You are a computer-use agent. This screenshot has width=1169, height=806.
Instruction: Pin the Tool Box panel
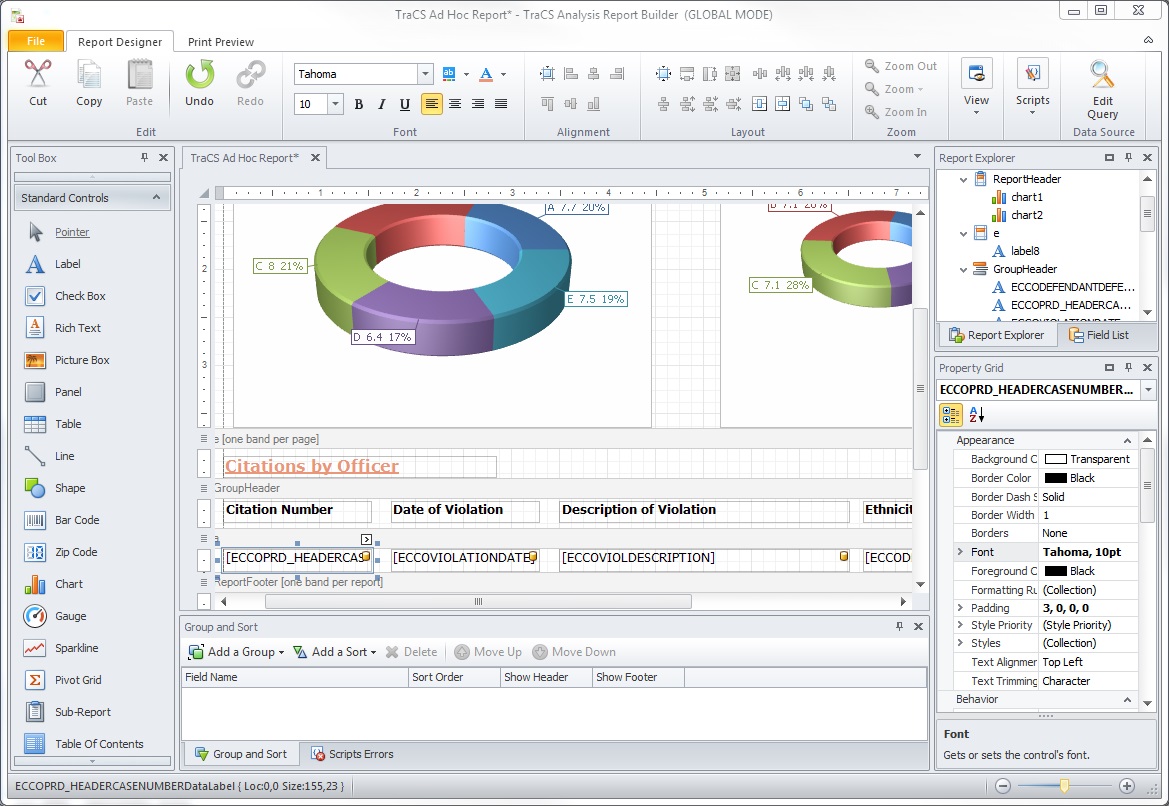pos(144,157)
